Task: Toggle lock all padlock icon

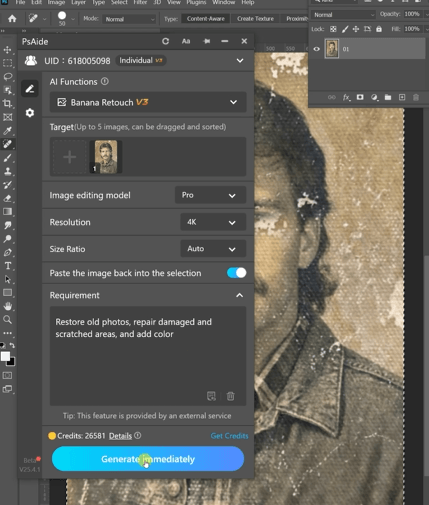Action: coord(379,29)
